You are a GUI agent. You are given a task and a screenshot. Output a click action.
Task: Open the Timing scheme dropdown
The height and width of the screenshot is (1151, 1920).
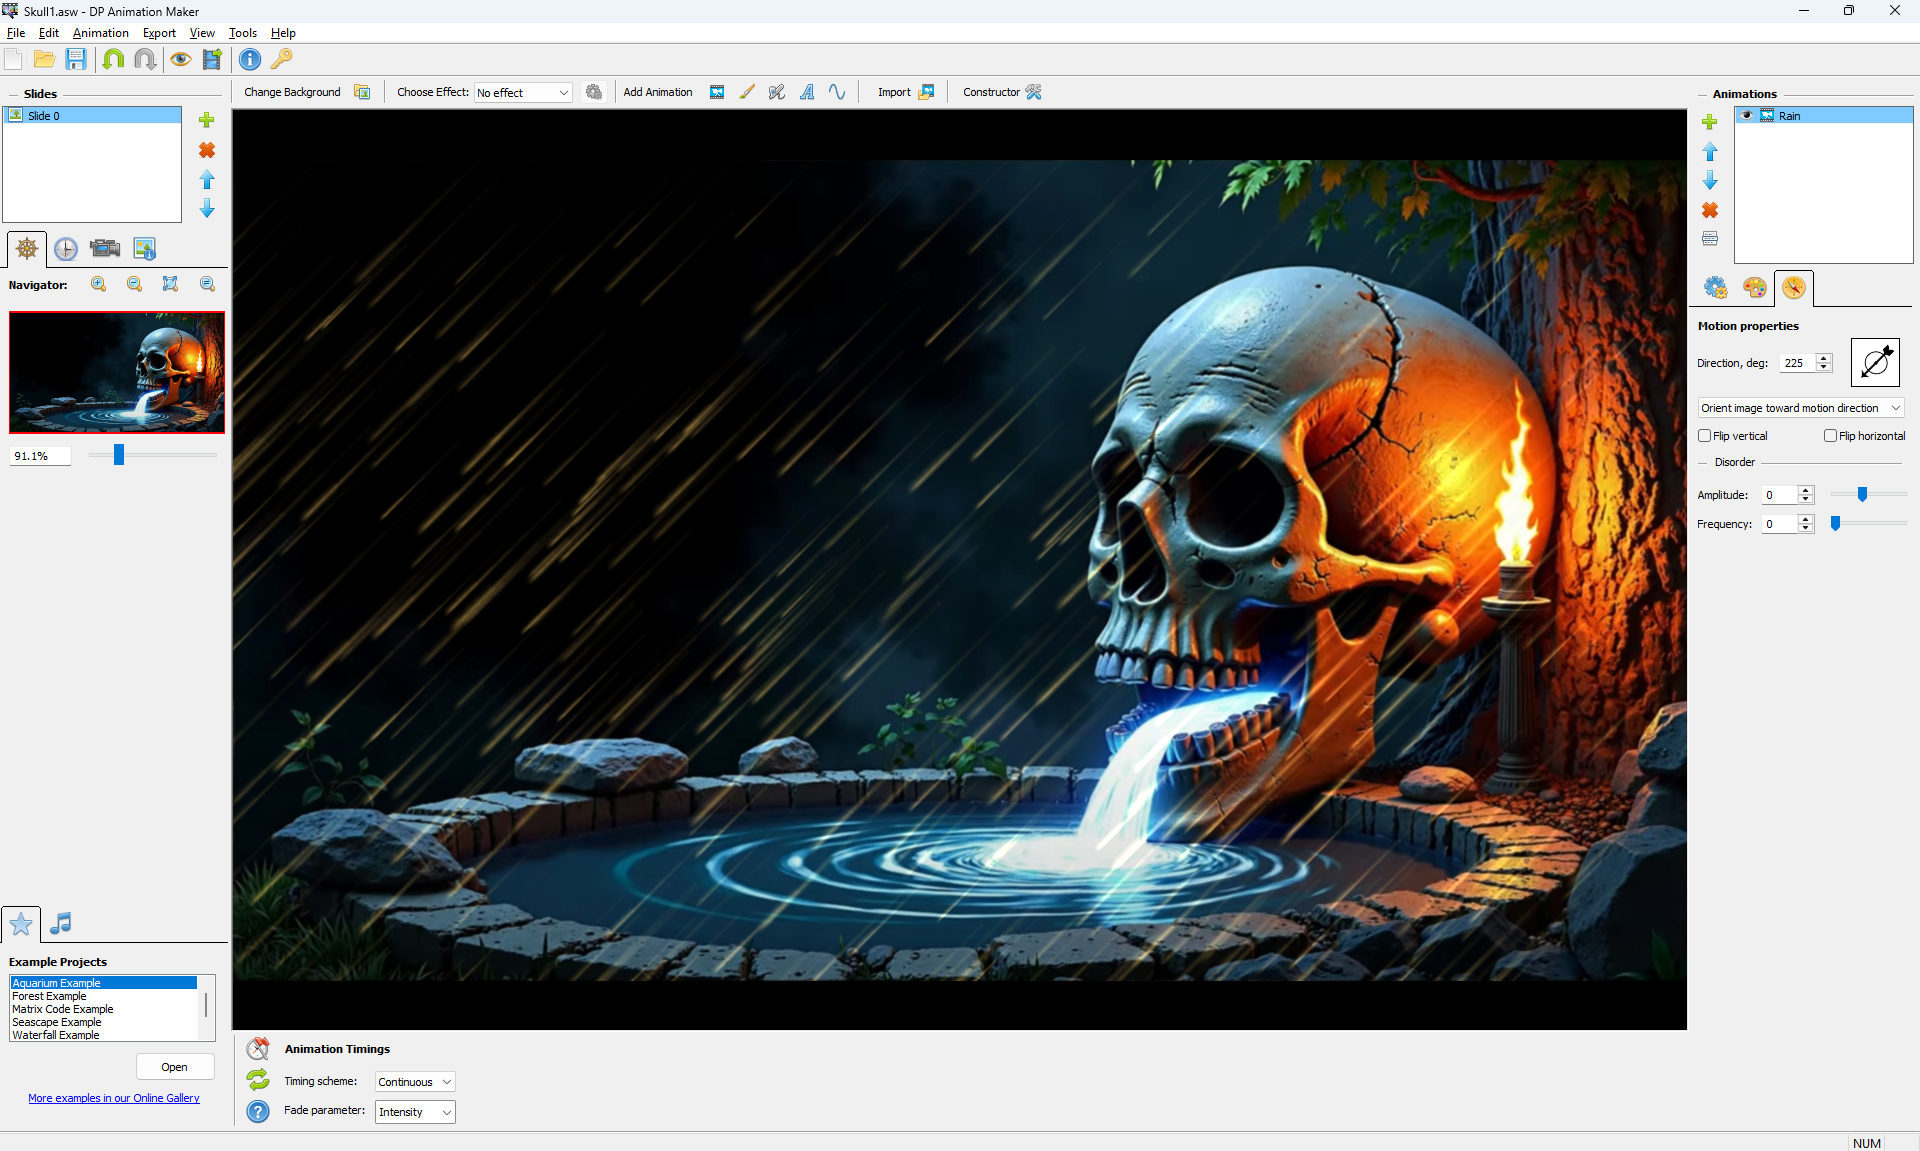point(415,1082)
